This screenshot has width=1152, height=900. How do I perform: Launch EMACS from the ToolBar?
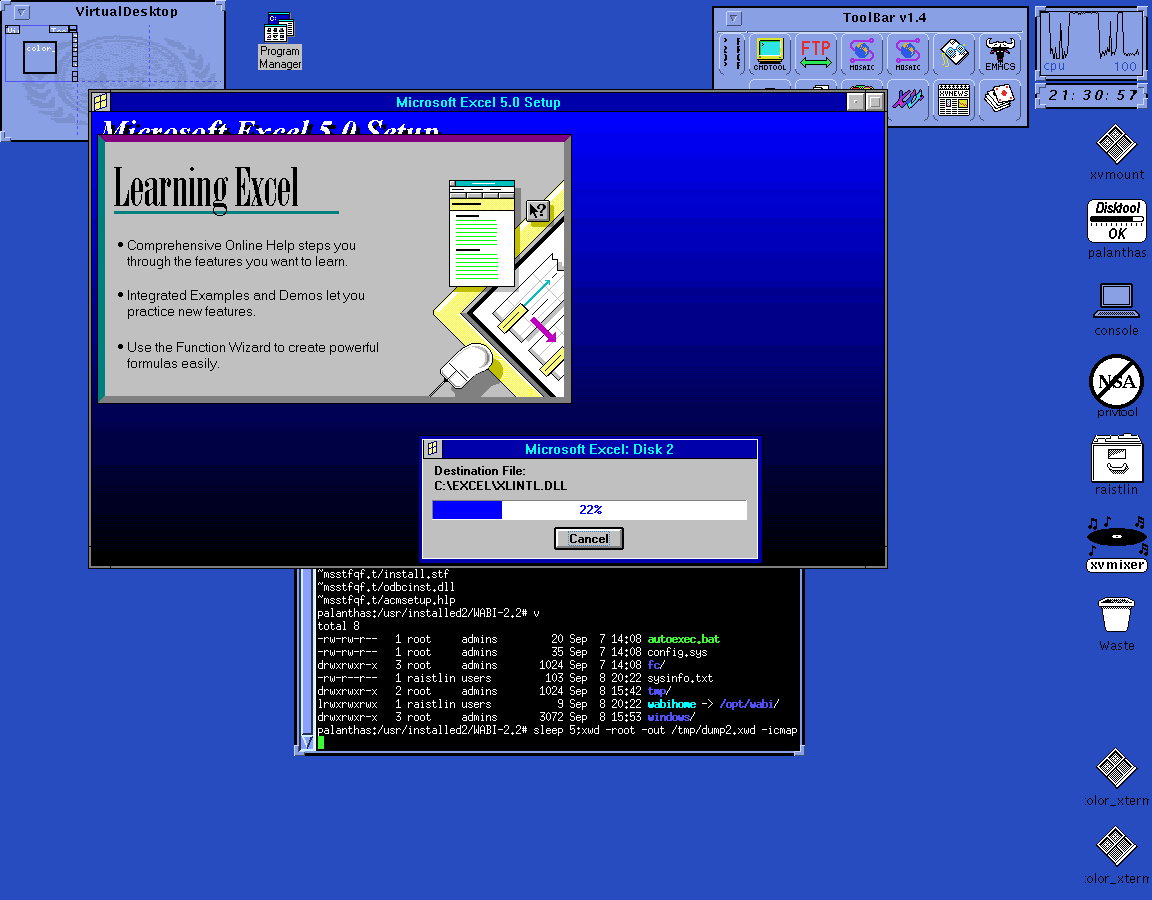pyautogui.click(x=1000, y=54)
